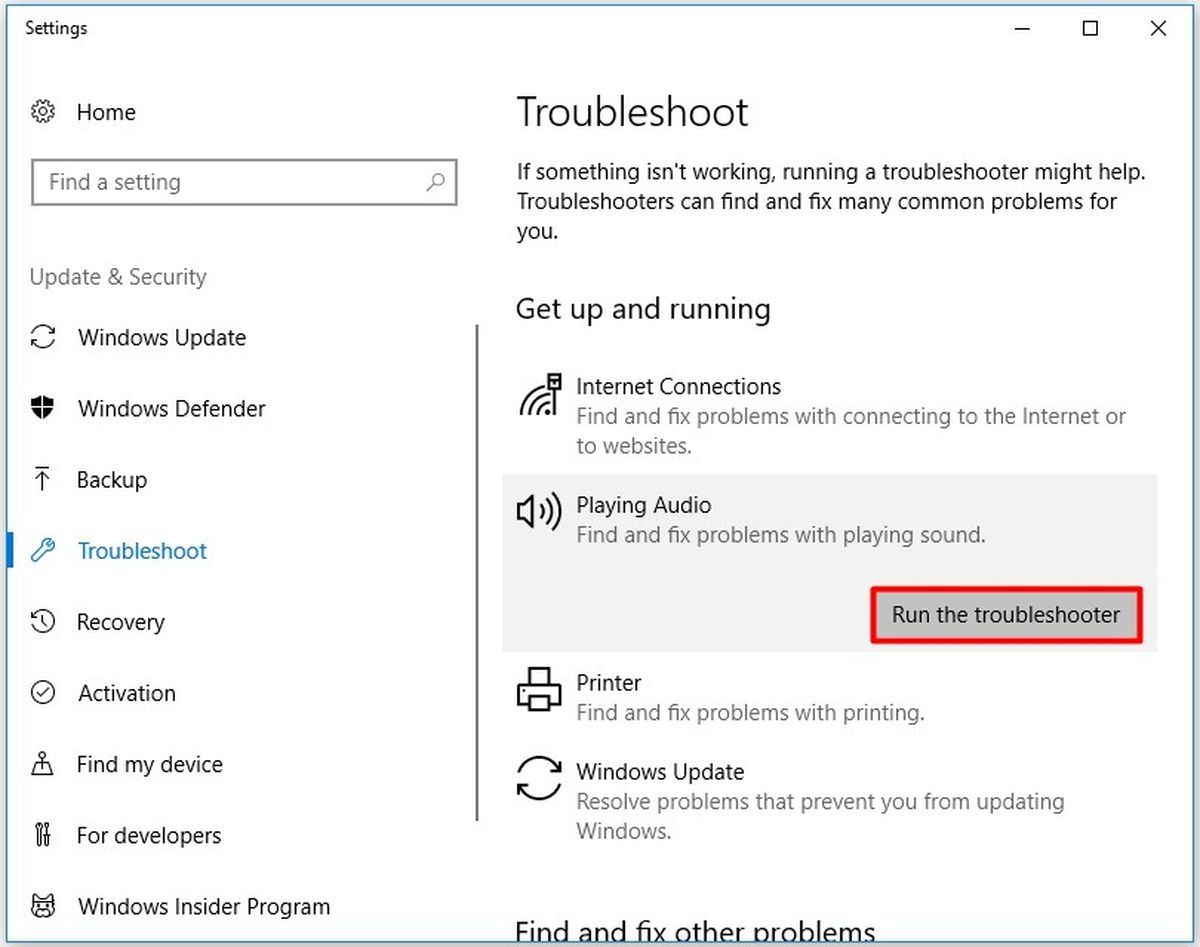Image resolution: width=1200 pixels, height=947 pixels.
Task: Click the Windows Update sync icon in sidebar
Action: 43,337
